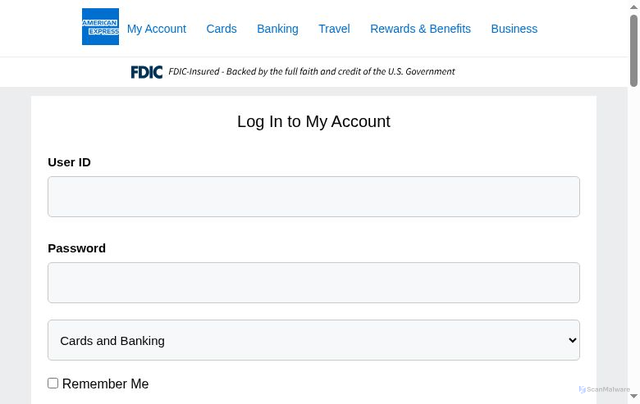This screenshot has width=640, height=404.
Task: Click the FDIC-Insured disclosure text
Action: 311,72
